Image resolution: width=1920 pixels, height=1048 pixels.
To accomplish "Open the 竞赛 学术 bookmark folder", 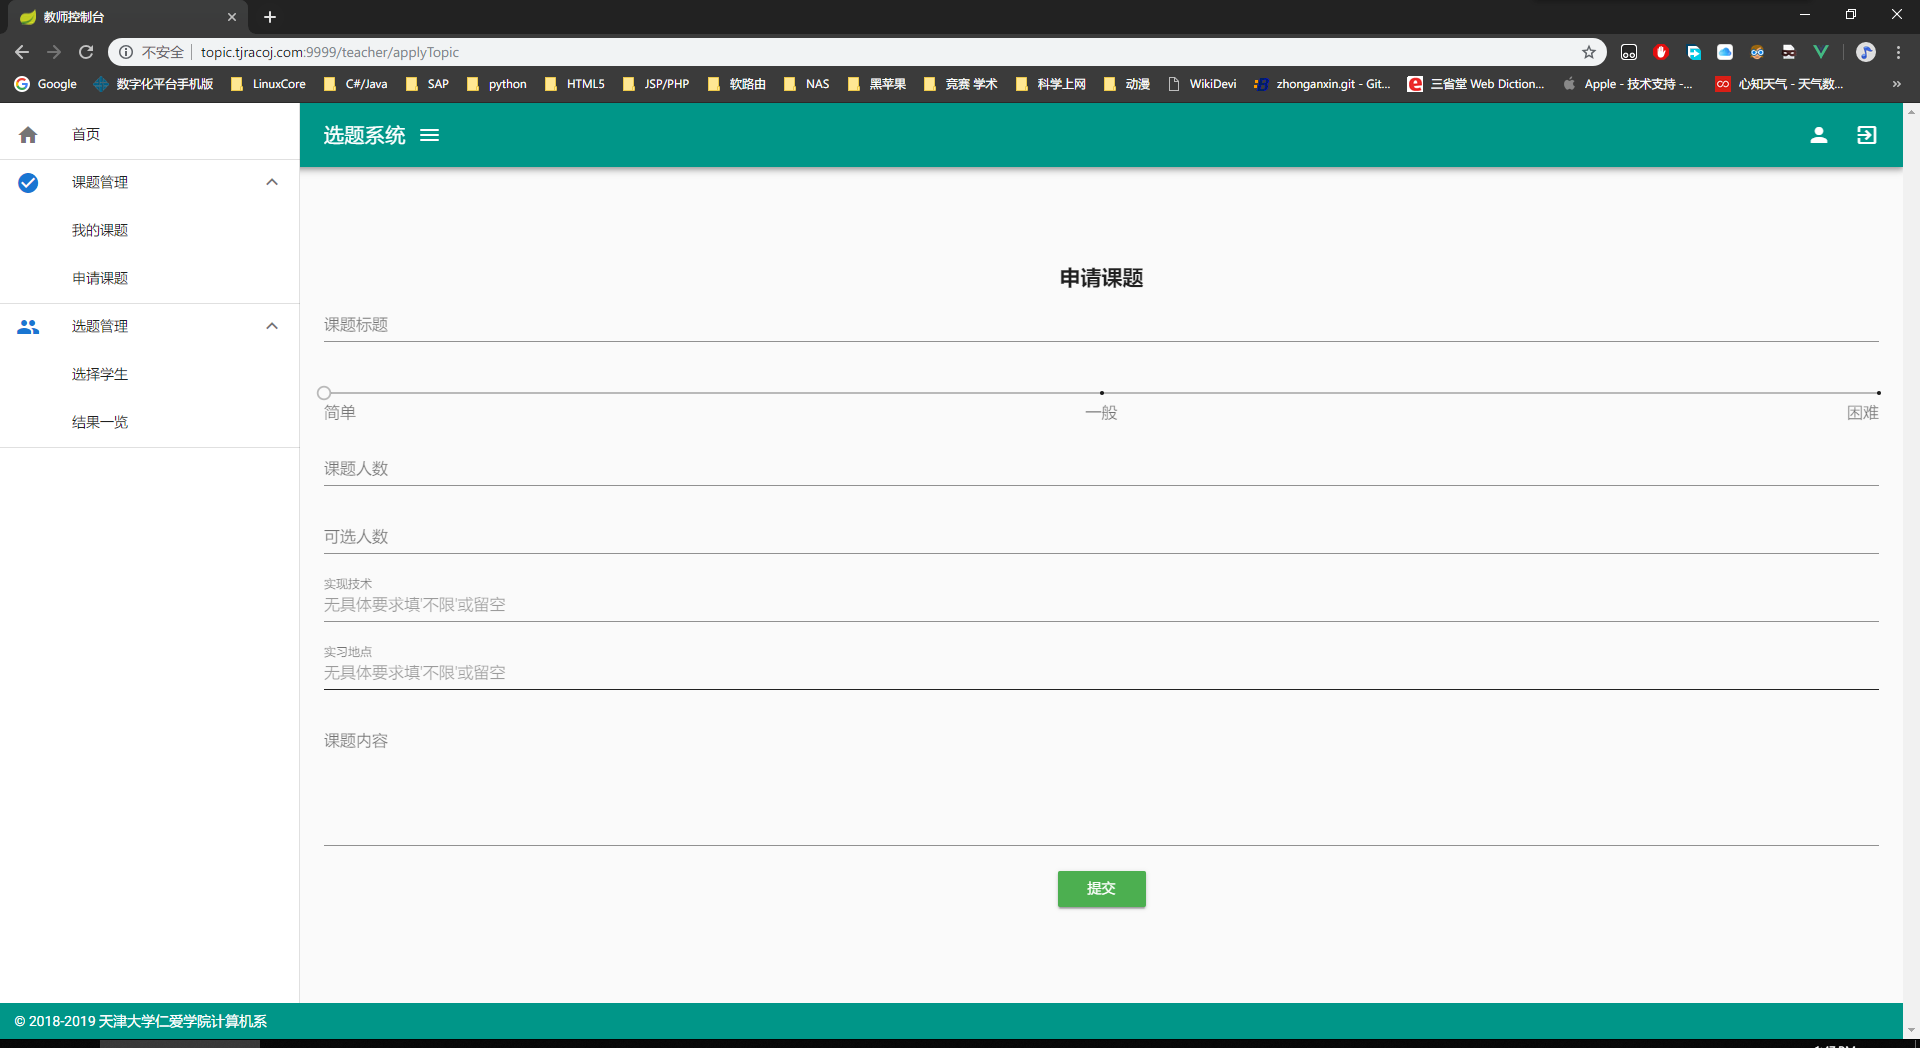I will tap(960, 84).
